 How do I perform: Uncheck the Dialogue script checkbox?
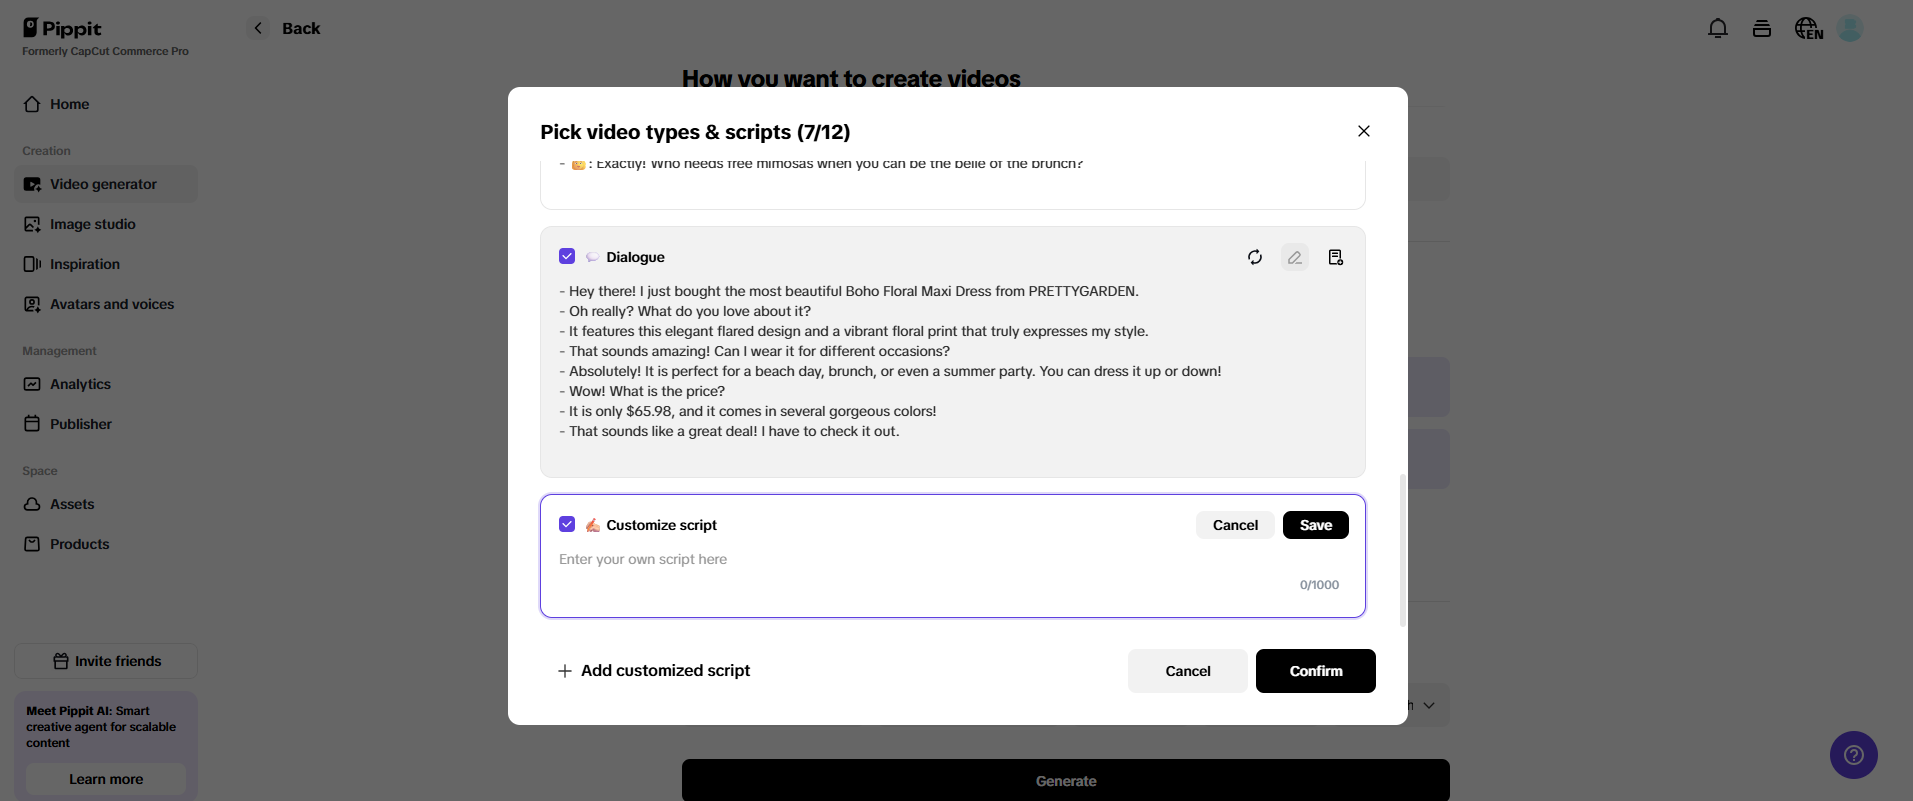pyautogui.click(x=567, y=257)
